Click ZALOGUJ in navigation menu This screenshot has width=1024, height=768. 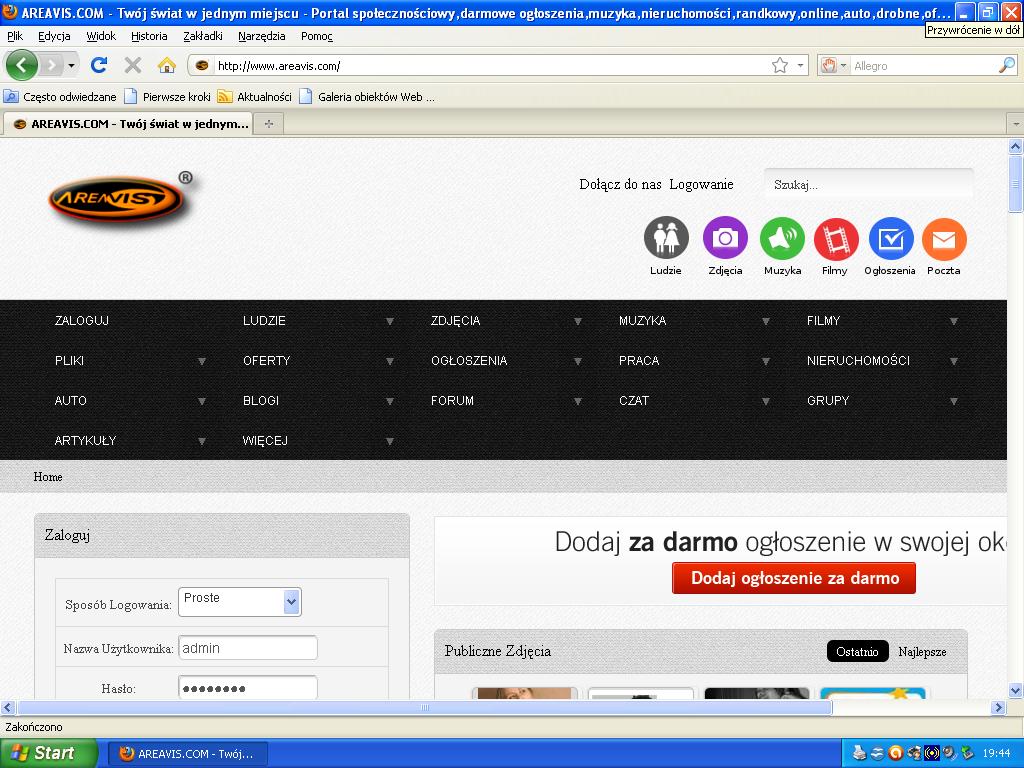point(82,321)
